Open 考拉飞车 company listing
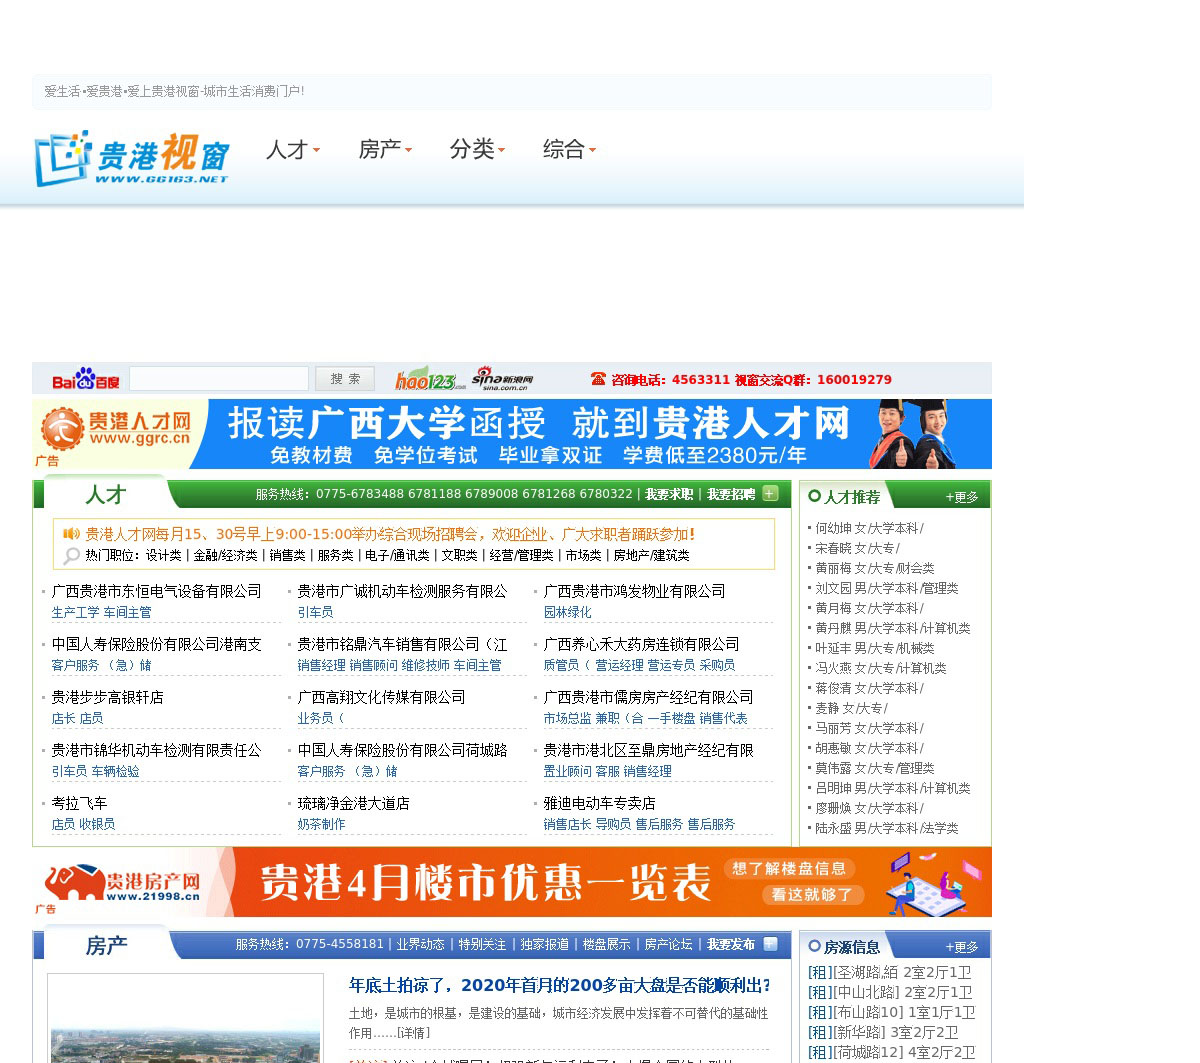The width and height of the screenshot is (1200, 1063). coord(79,804)
